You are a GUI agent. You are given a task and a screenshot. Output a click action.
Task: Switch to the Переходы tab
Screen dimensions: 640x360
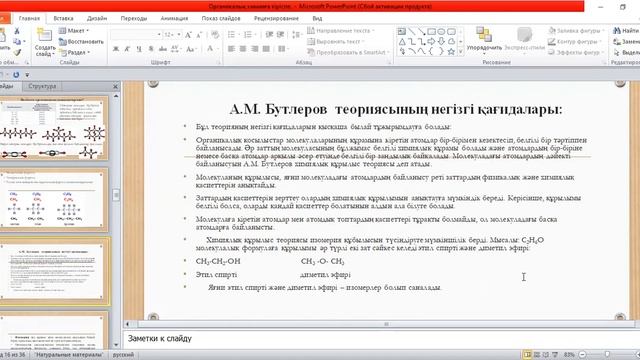[x=134, y=18]
